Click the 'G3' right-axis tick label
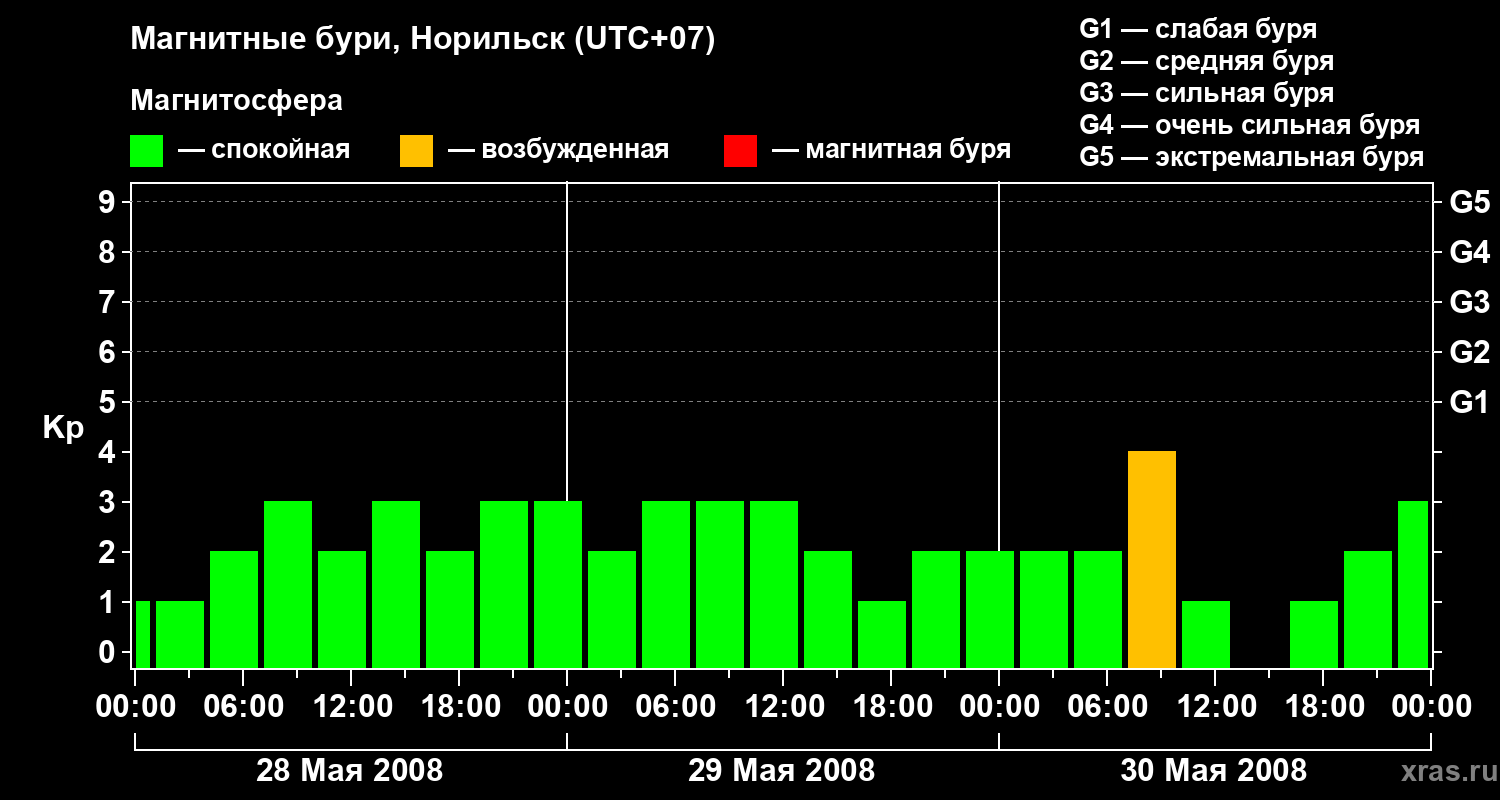The width and height of the screenshot is (1500, 800). [1470, 303]
